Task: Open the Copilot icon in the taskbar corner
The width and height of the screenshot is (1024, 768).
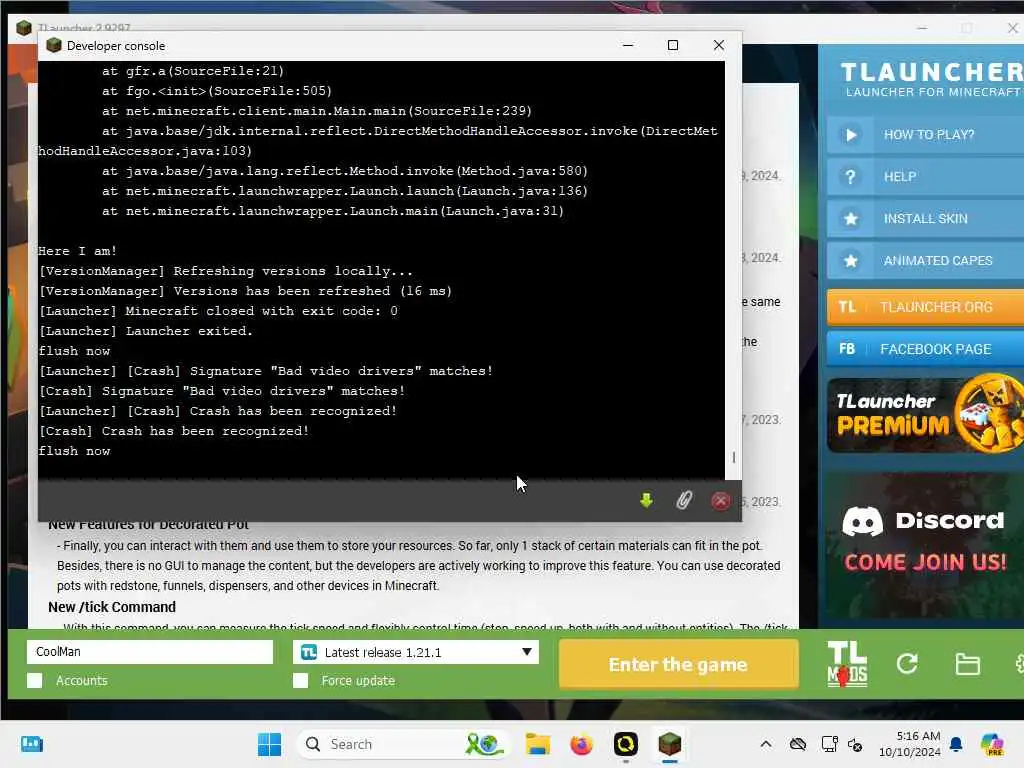Action: (992, 744)
